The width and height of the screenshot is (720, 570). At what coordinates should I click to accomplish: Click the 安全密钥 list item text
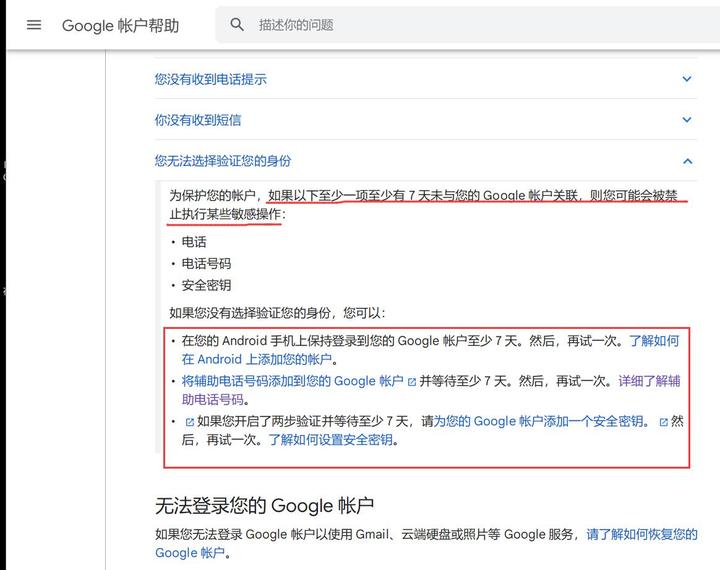[206, 285]
